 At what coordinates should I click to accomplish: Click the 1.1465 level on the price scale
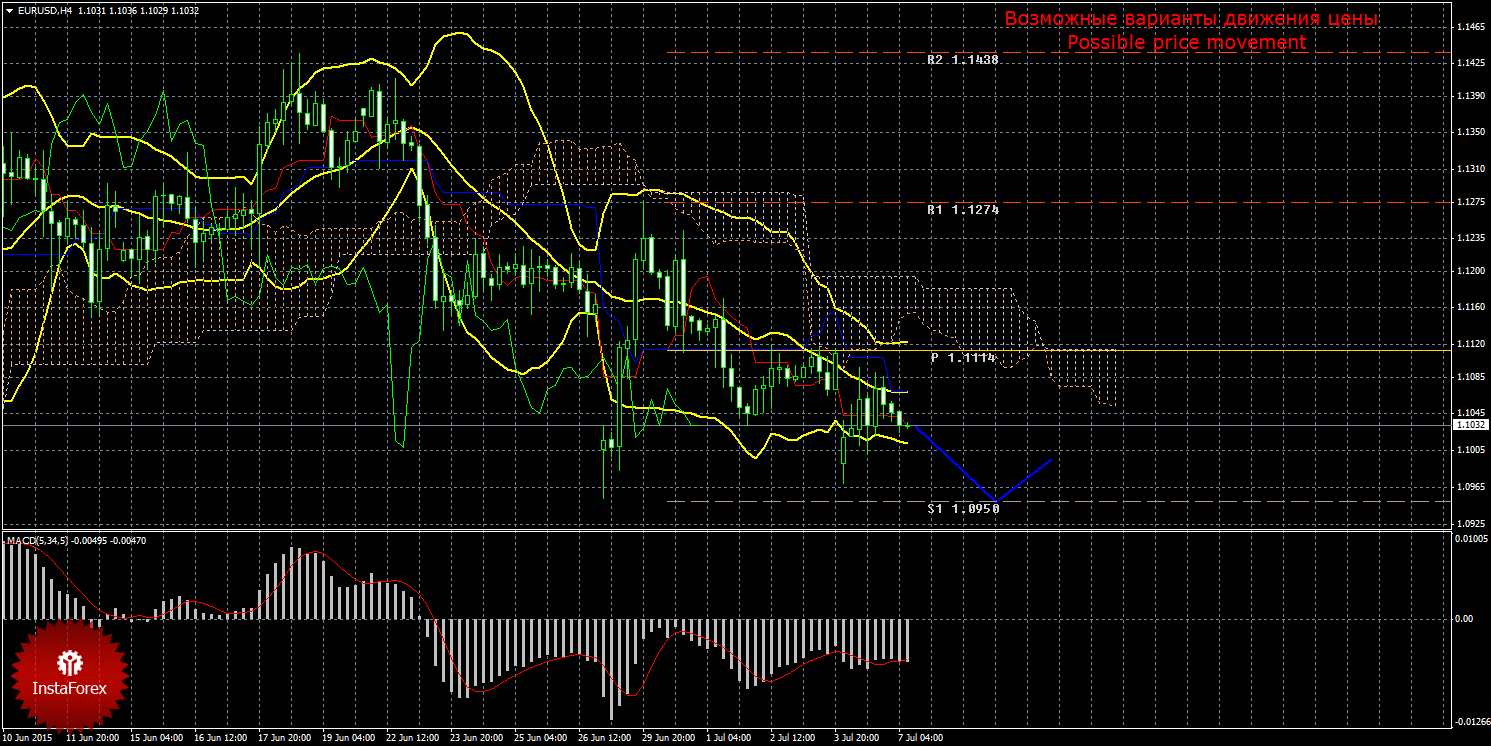[x=1469, y=27]
